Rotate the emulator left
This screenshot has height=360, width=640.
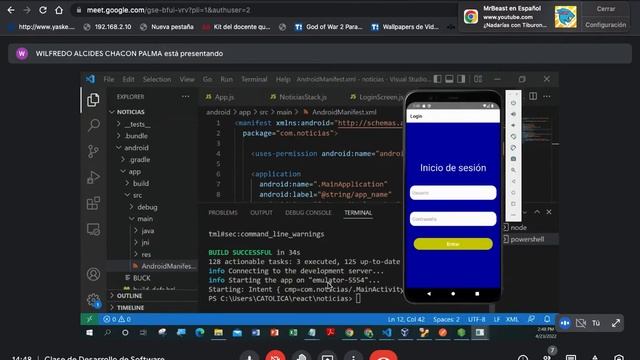[x=513, y=137]
